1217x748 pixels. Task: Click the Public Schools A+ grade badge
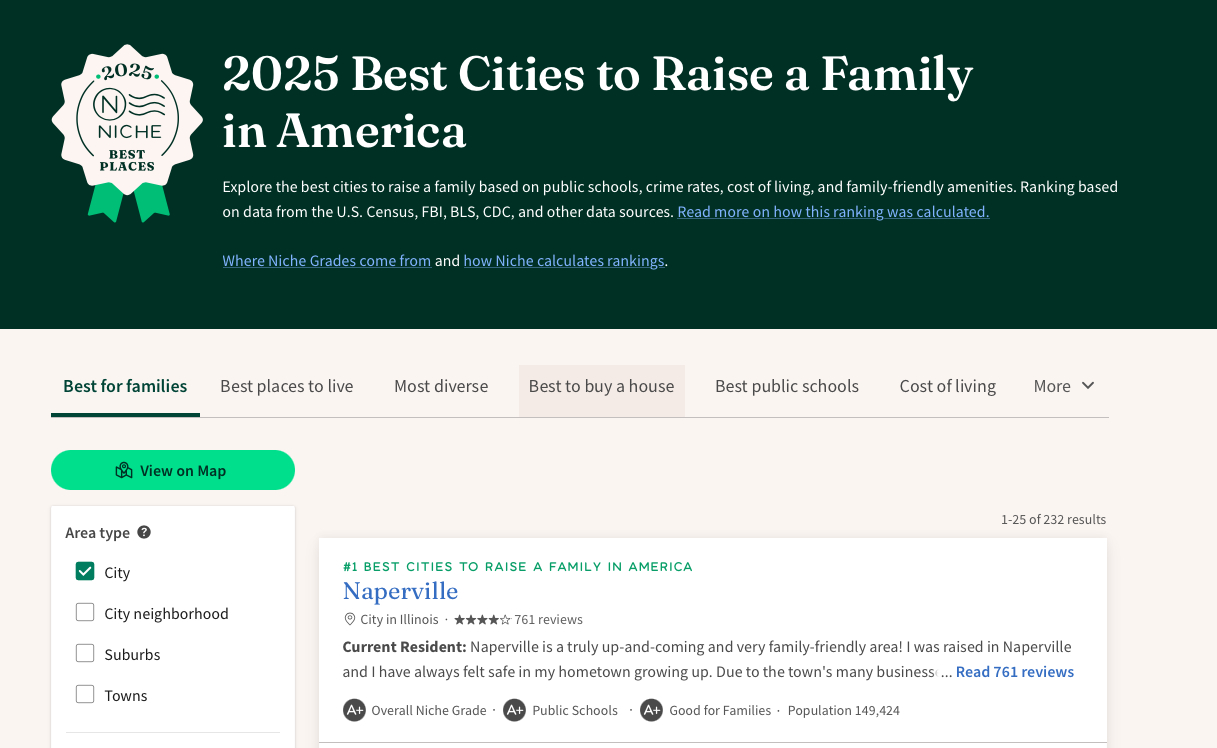point(514,710)
